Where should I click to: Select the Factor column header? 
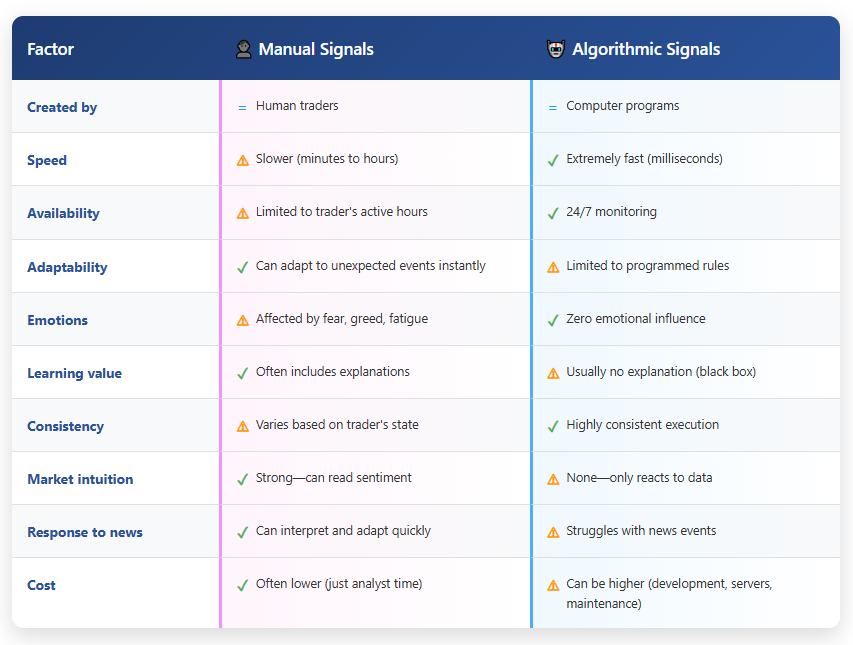point(50,49)
